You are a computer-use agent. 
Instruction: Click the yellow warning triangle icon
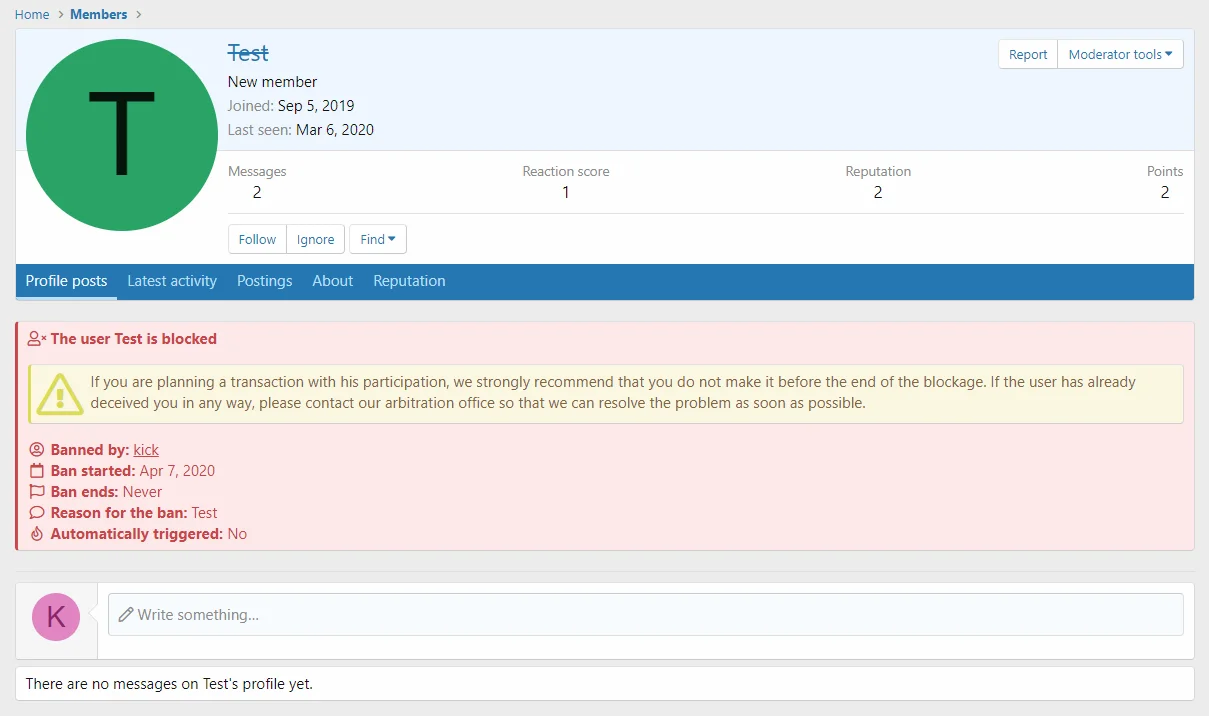(x=60, y=394)
